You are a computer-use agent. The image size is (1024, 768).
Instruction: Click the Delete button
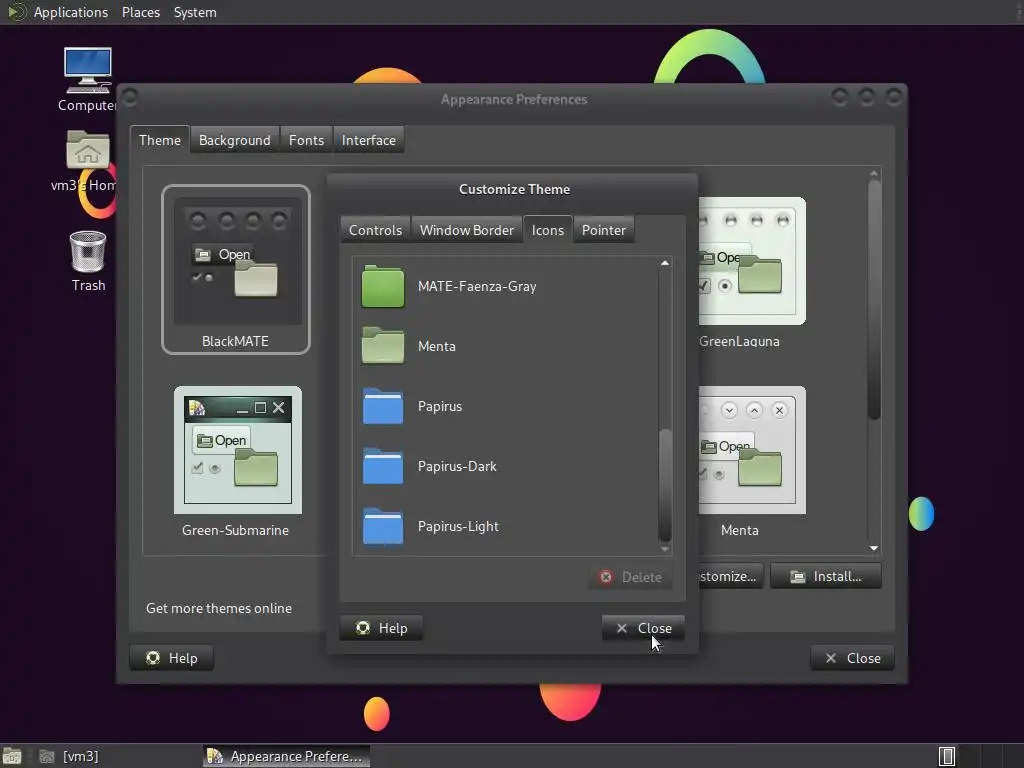click(630, 577)
